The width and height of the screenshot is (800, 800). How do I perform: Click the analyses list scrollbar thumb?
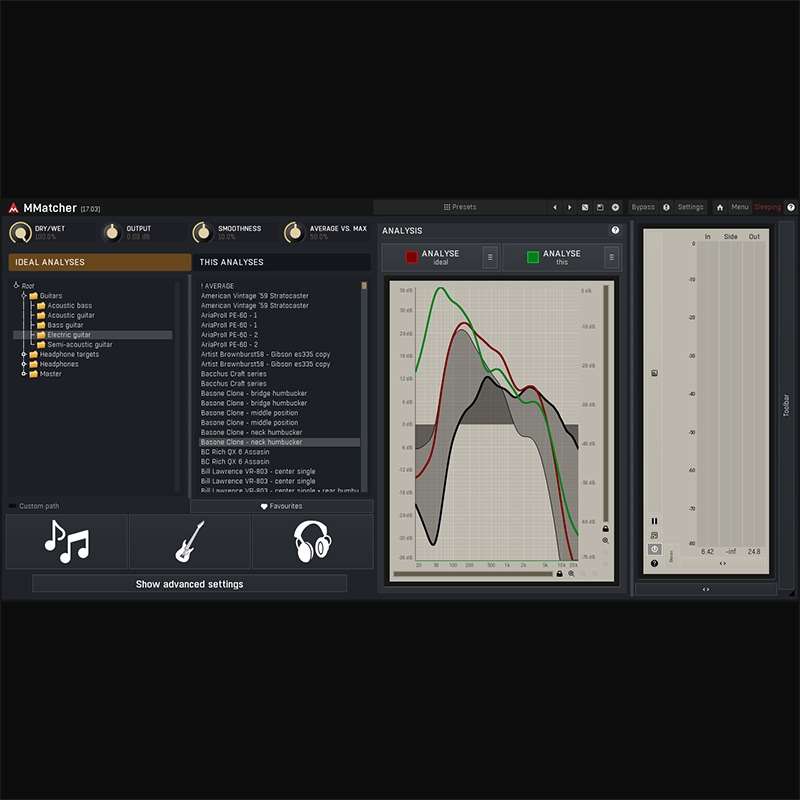point(364,286)
